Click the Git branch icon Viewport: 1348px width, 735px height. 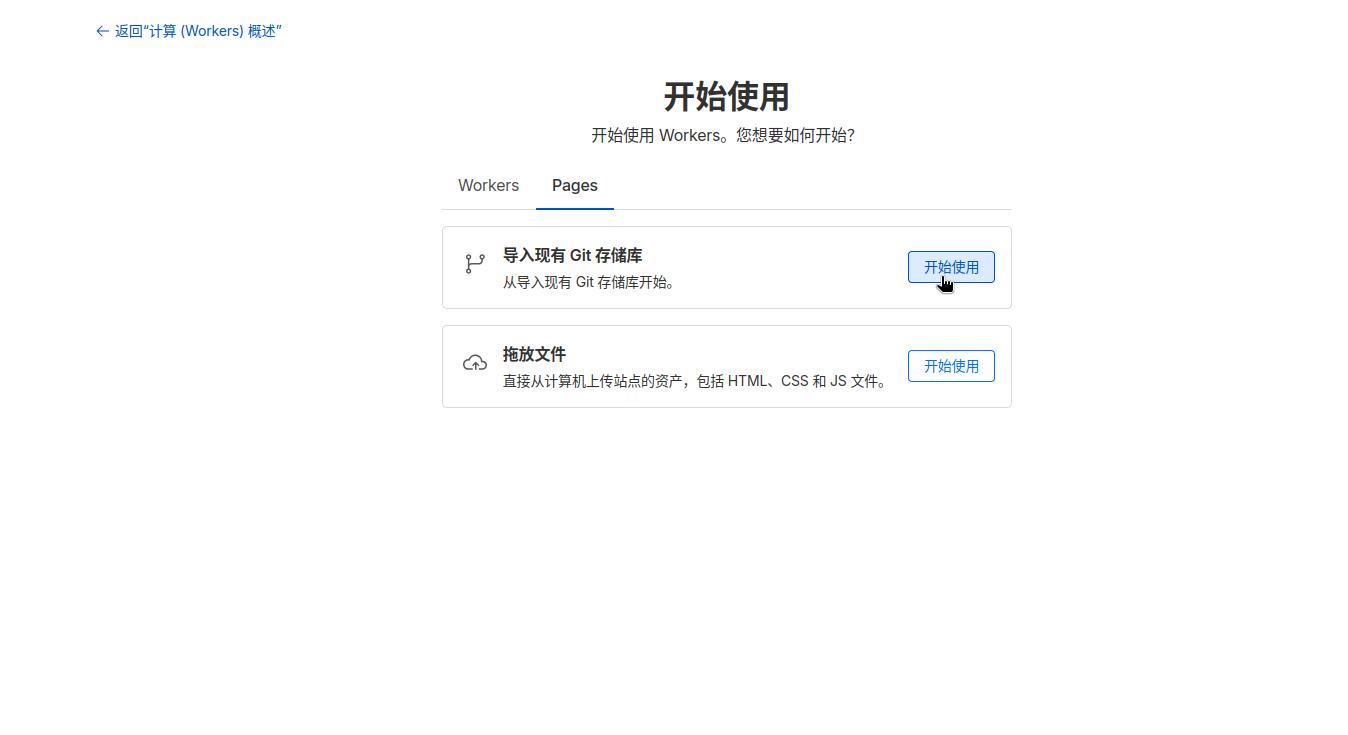pos(475,263)
